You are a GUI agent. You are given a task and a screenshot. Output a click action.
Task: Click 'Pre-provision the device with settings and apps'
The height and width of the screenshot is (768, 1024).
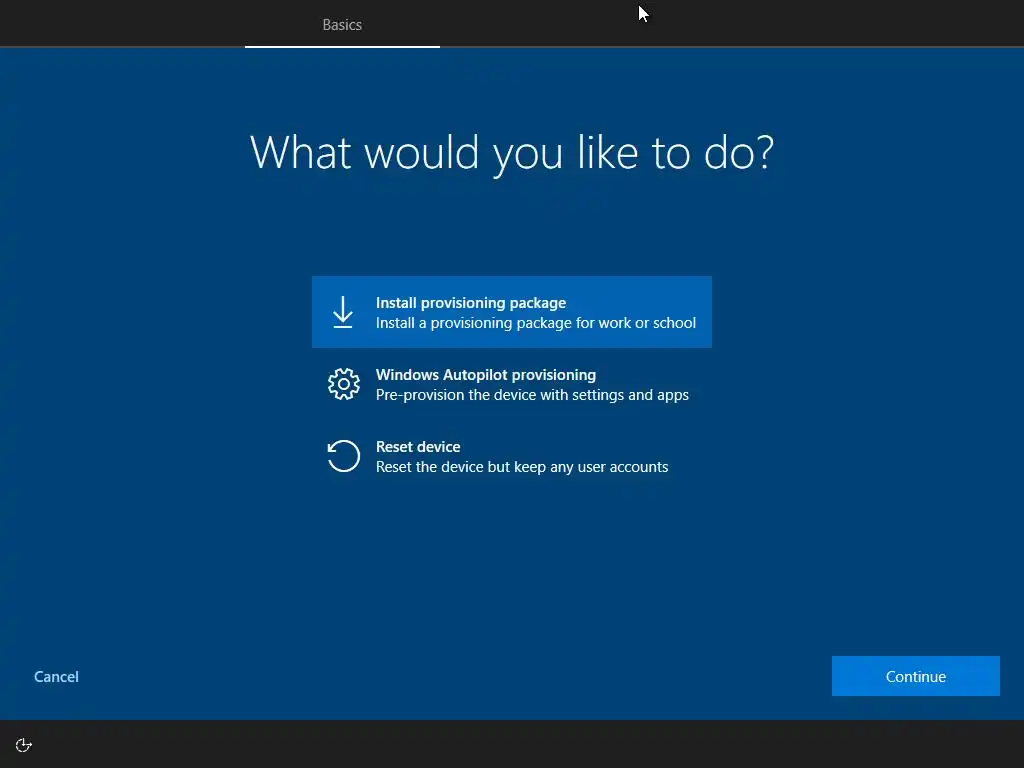(532, 394)
